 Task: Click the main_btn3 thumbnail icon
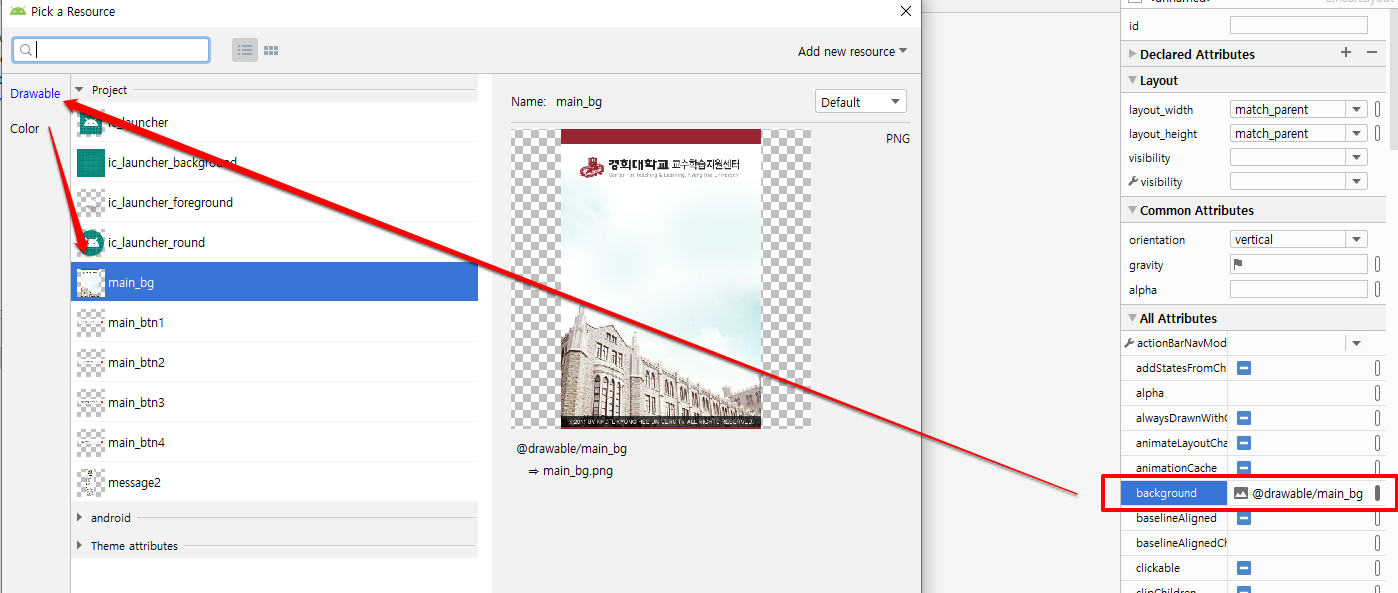click(91, 402)
